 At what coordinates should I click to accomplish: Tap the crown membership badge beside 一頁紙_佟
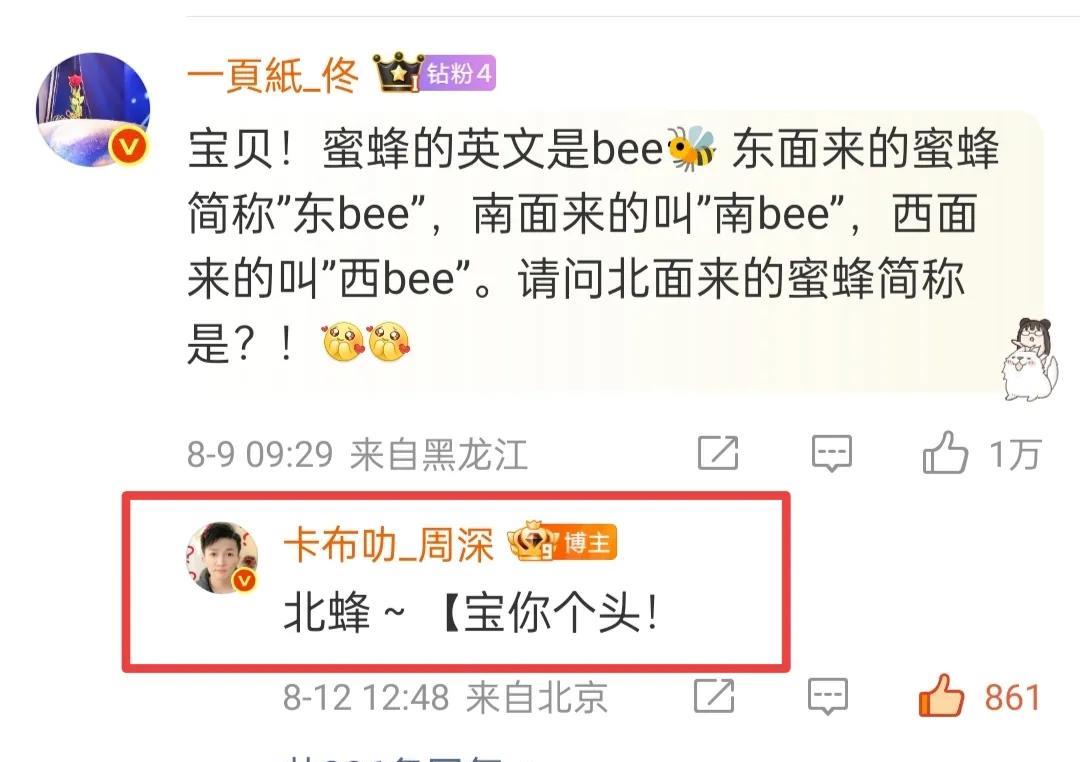[x=397, y=71]
